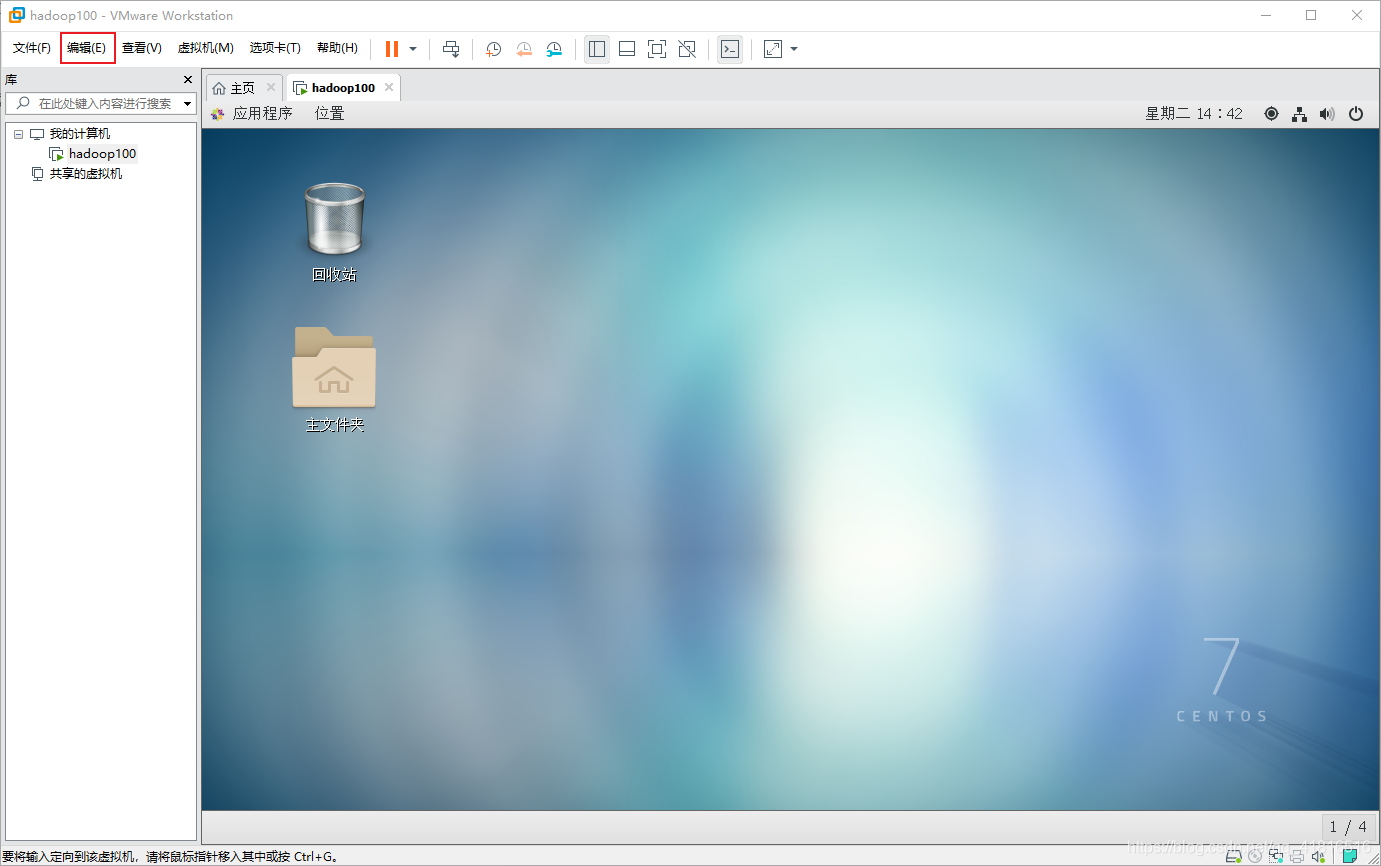
Task: Toggle the library sidebar view
Action: tap(597, 49)
